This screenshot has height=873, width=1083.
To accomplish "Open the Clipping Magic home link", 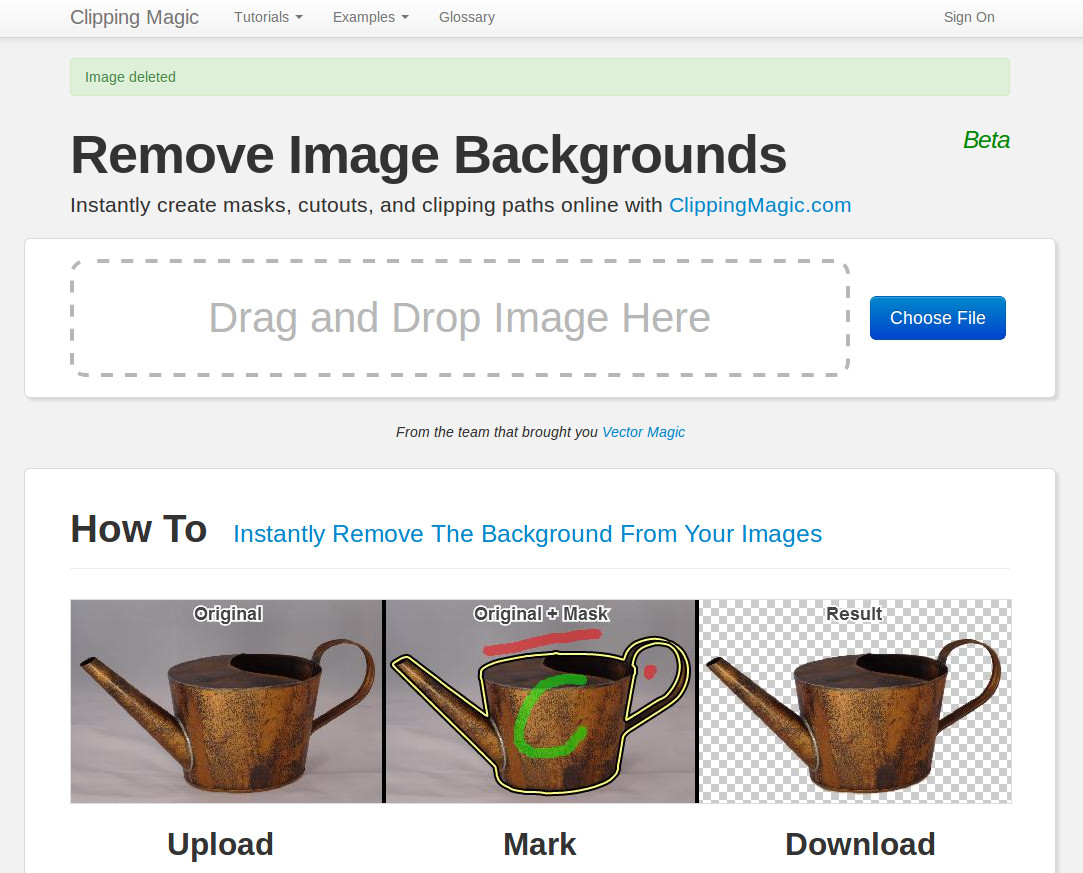I will point(134,17).
